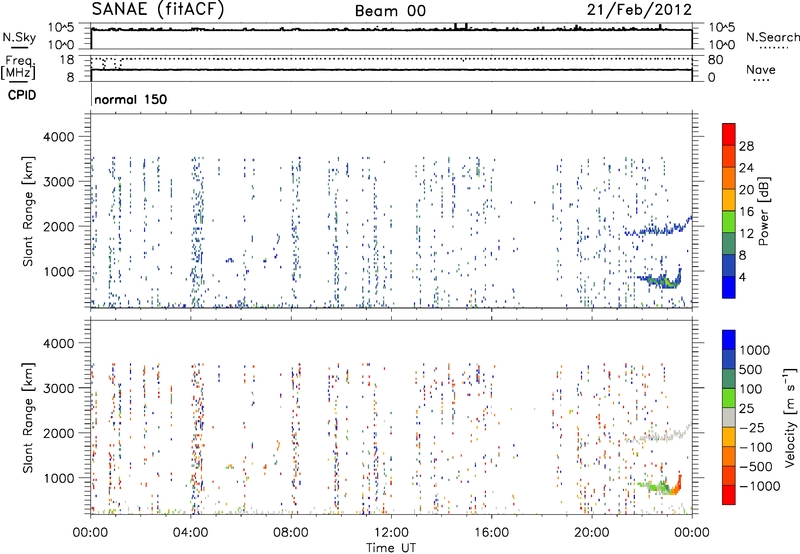800x554 pixels.
Task: Click the '4000' tick on the power panel
Action: [59, 137]
